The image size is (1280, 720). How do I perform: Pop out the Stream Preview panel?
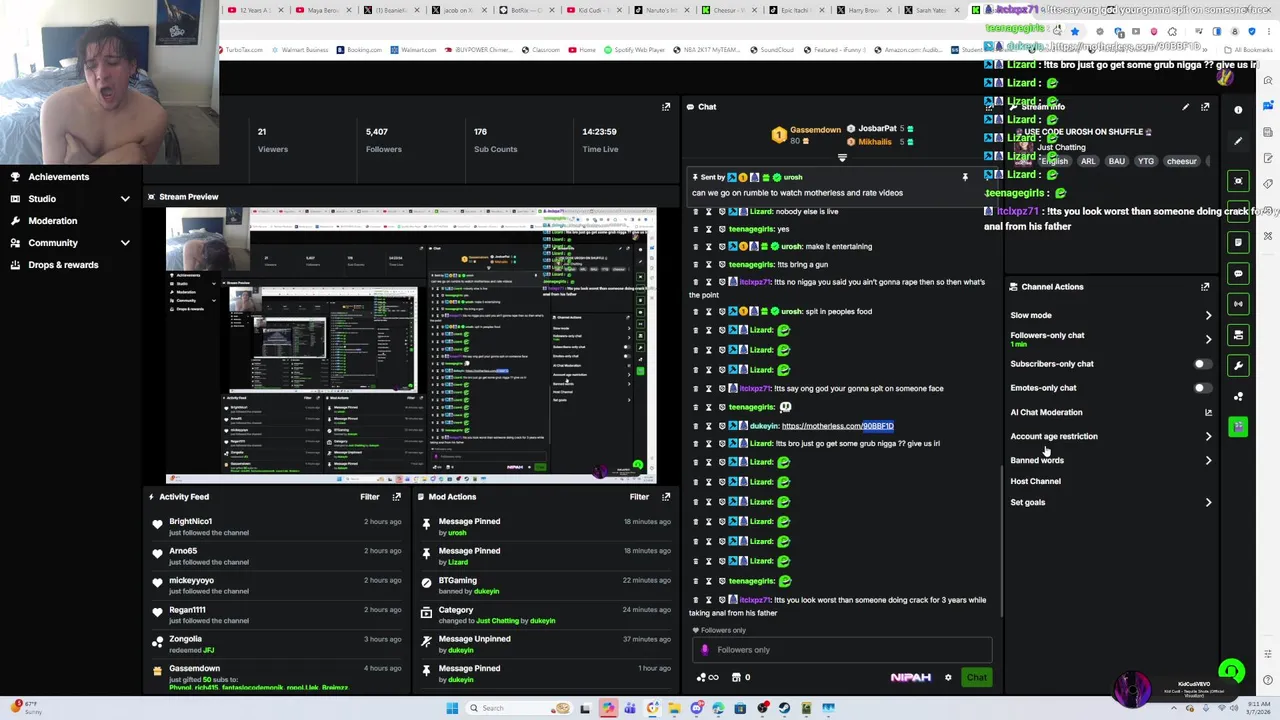click(666, 107)
